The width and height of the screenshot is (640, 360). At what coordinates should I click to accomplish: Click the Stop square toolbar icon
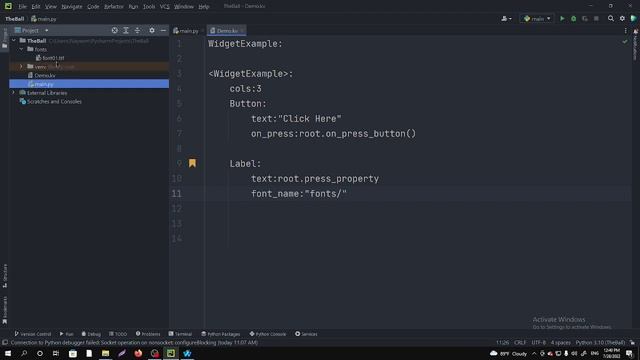tap(596, 18)
